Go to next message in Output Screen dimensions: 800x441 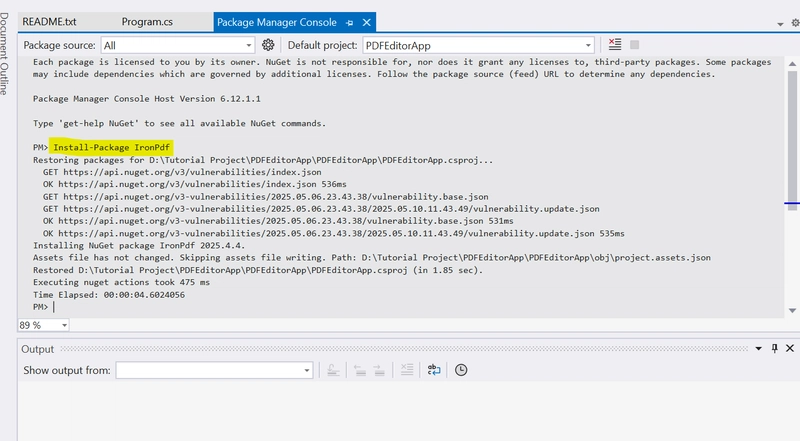(379, 370)
